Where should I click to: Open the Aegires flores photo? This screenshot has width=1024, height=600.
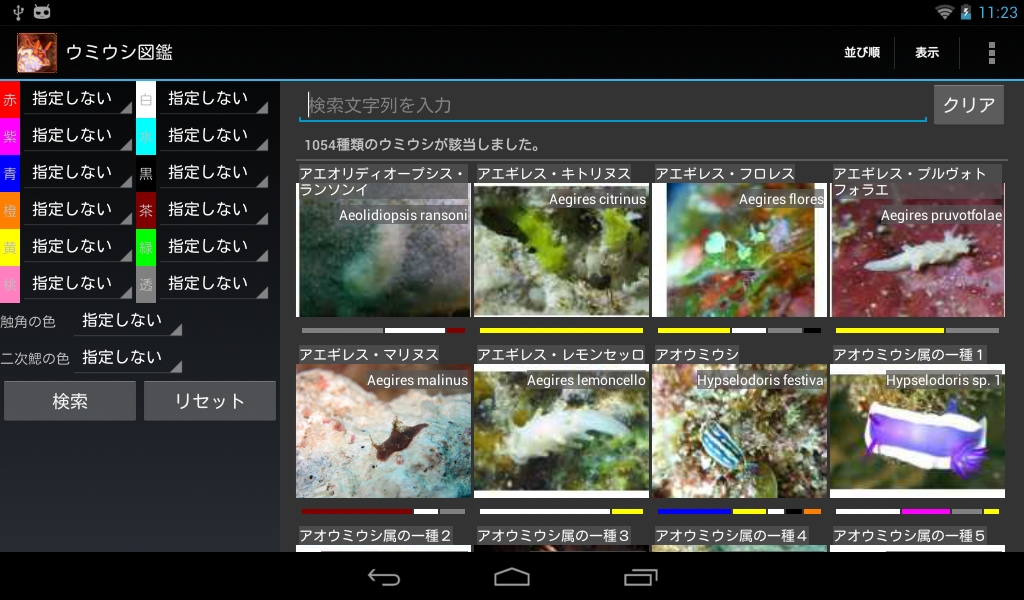pyautogui.click(x=739, y=250)
